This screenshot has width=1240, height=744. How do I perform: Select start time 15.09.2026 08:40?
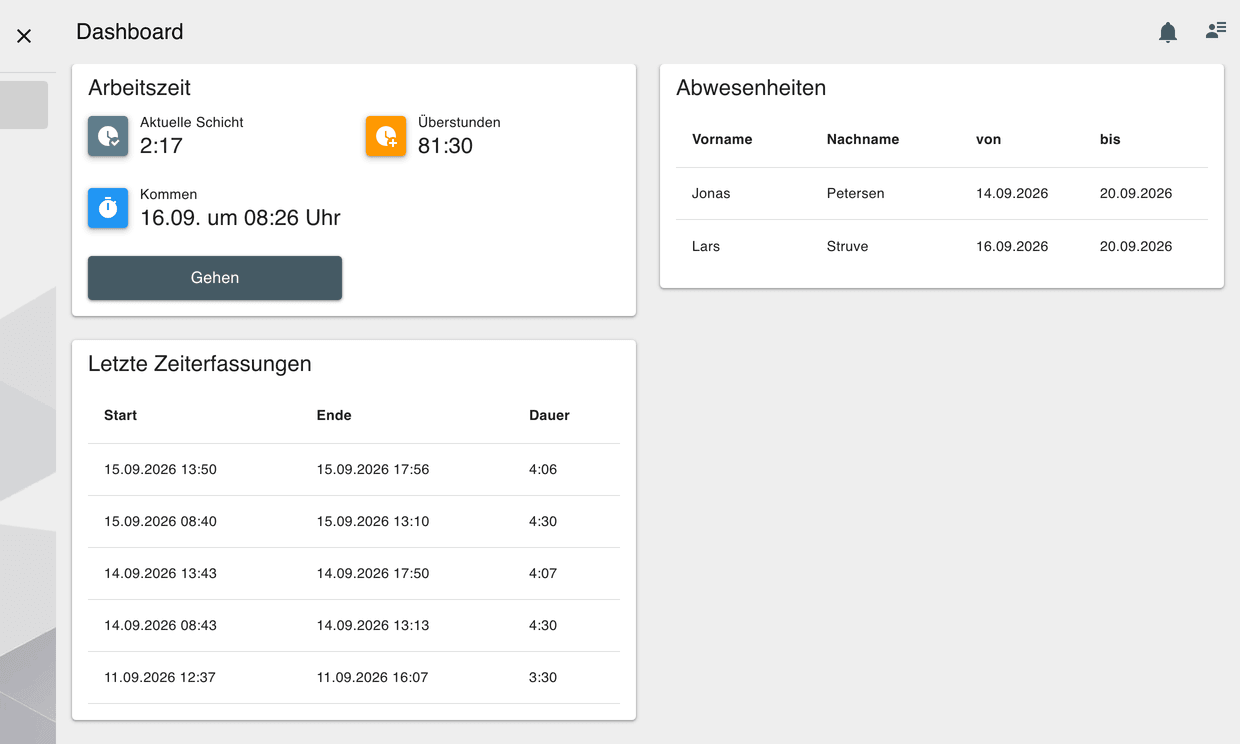point(160,521)
